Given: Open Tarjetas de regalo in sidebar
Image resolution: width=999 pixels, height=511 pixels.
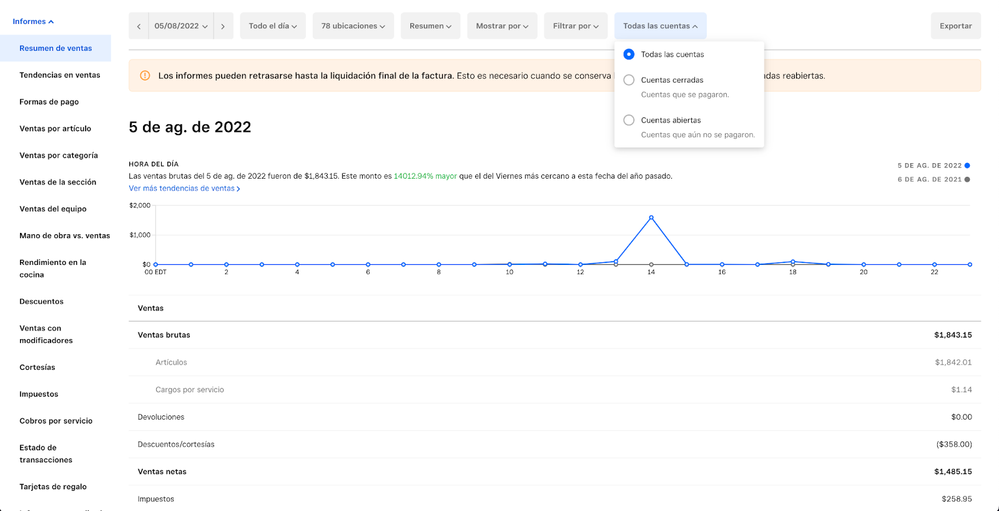Looking at the screenshot, I should (x=53, y=487).
